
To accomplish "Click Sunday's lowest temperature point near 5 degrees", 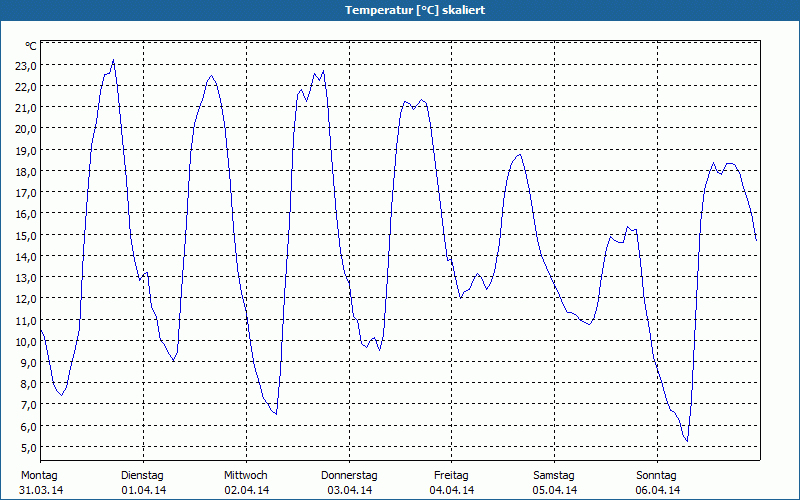I will tap(687, 441).
